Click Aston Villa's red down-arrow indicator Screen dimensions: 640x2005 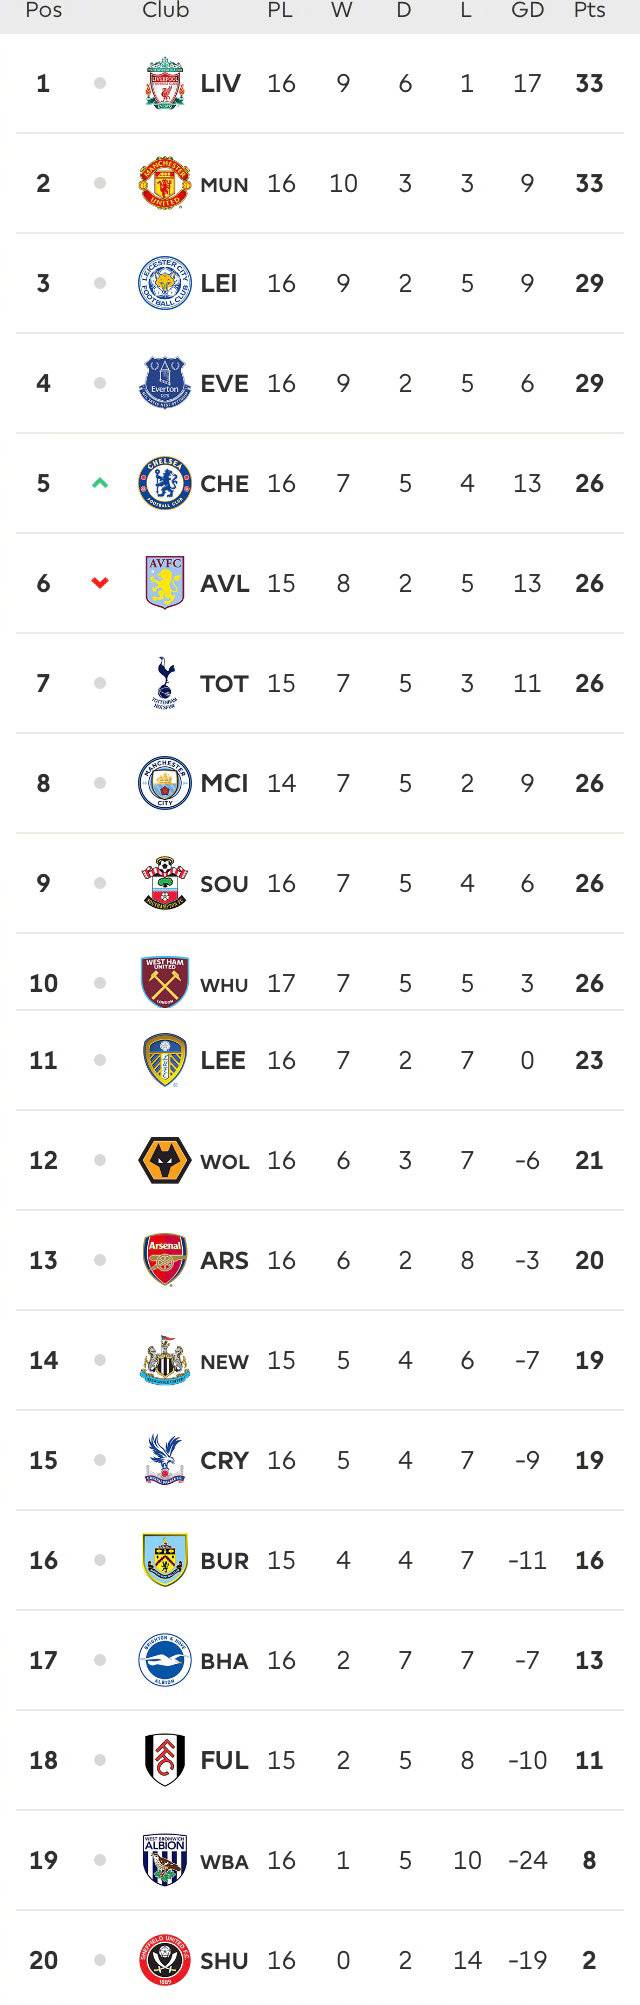pos(99,583)
